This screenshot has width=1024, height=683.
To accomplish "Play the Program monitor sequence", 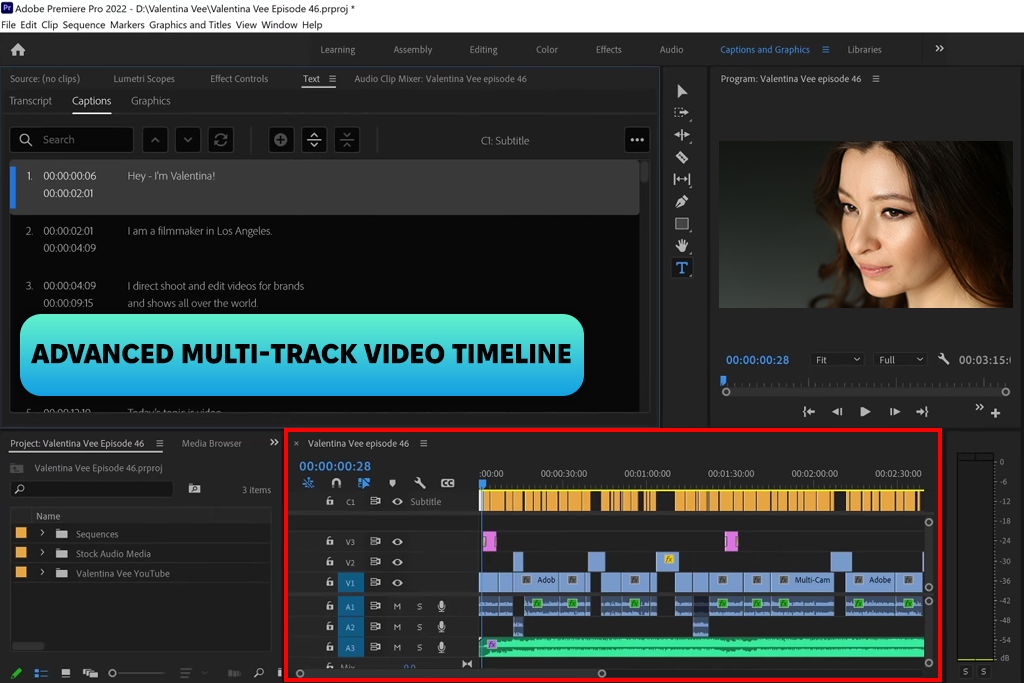I will pyautogui.click(x=865, y=412).
